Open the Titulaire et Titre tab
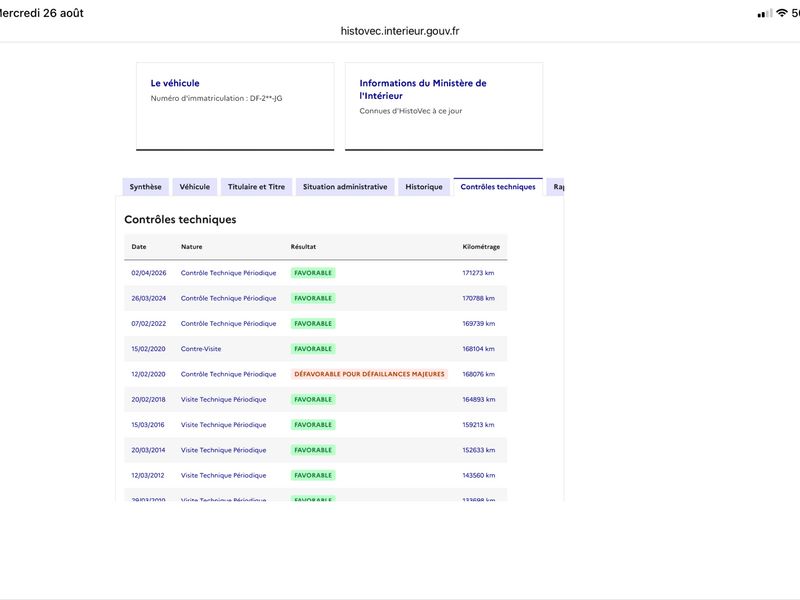The image size is (800, 600). coord(256,187)
